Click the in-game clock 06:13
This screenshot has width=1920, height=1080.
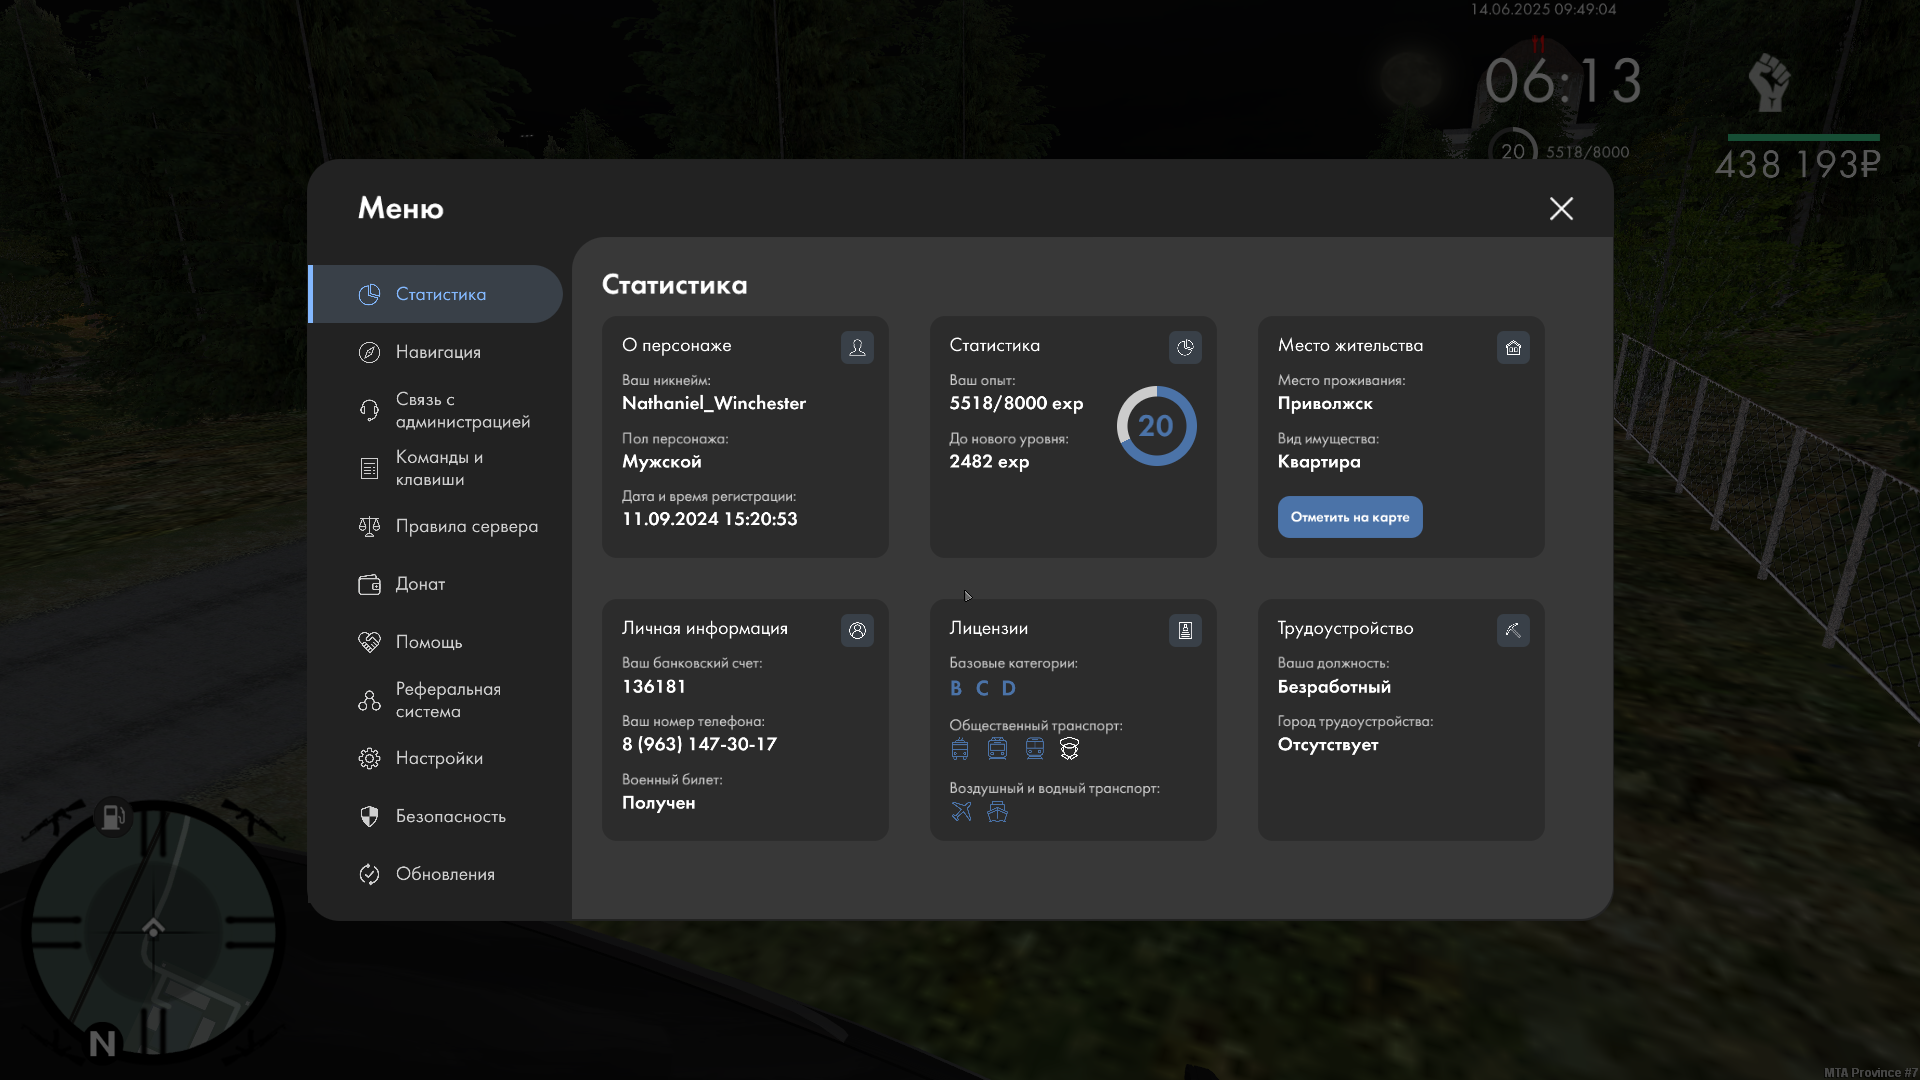point(1563,81)
